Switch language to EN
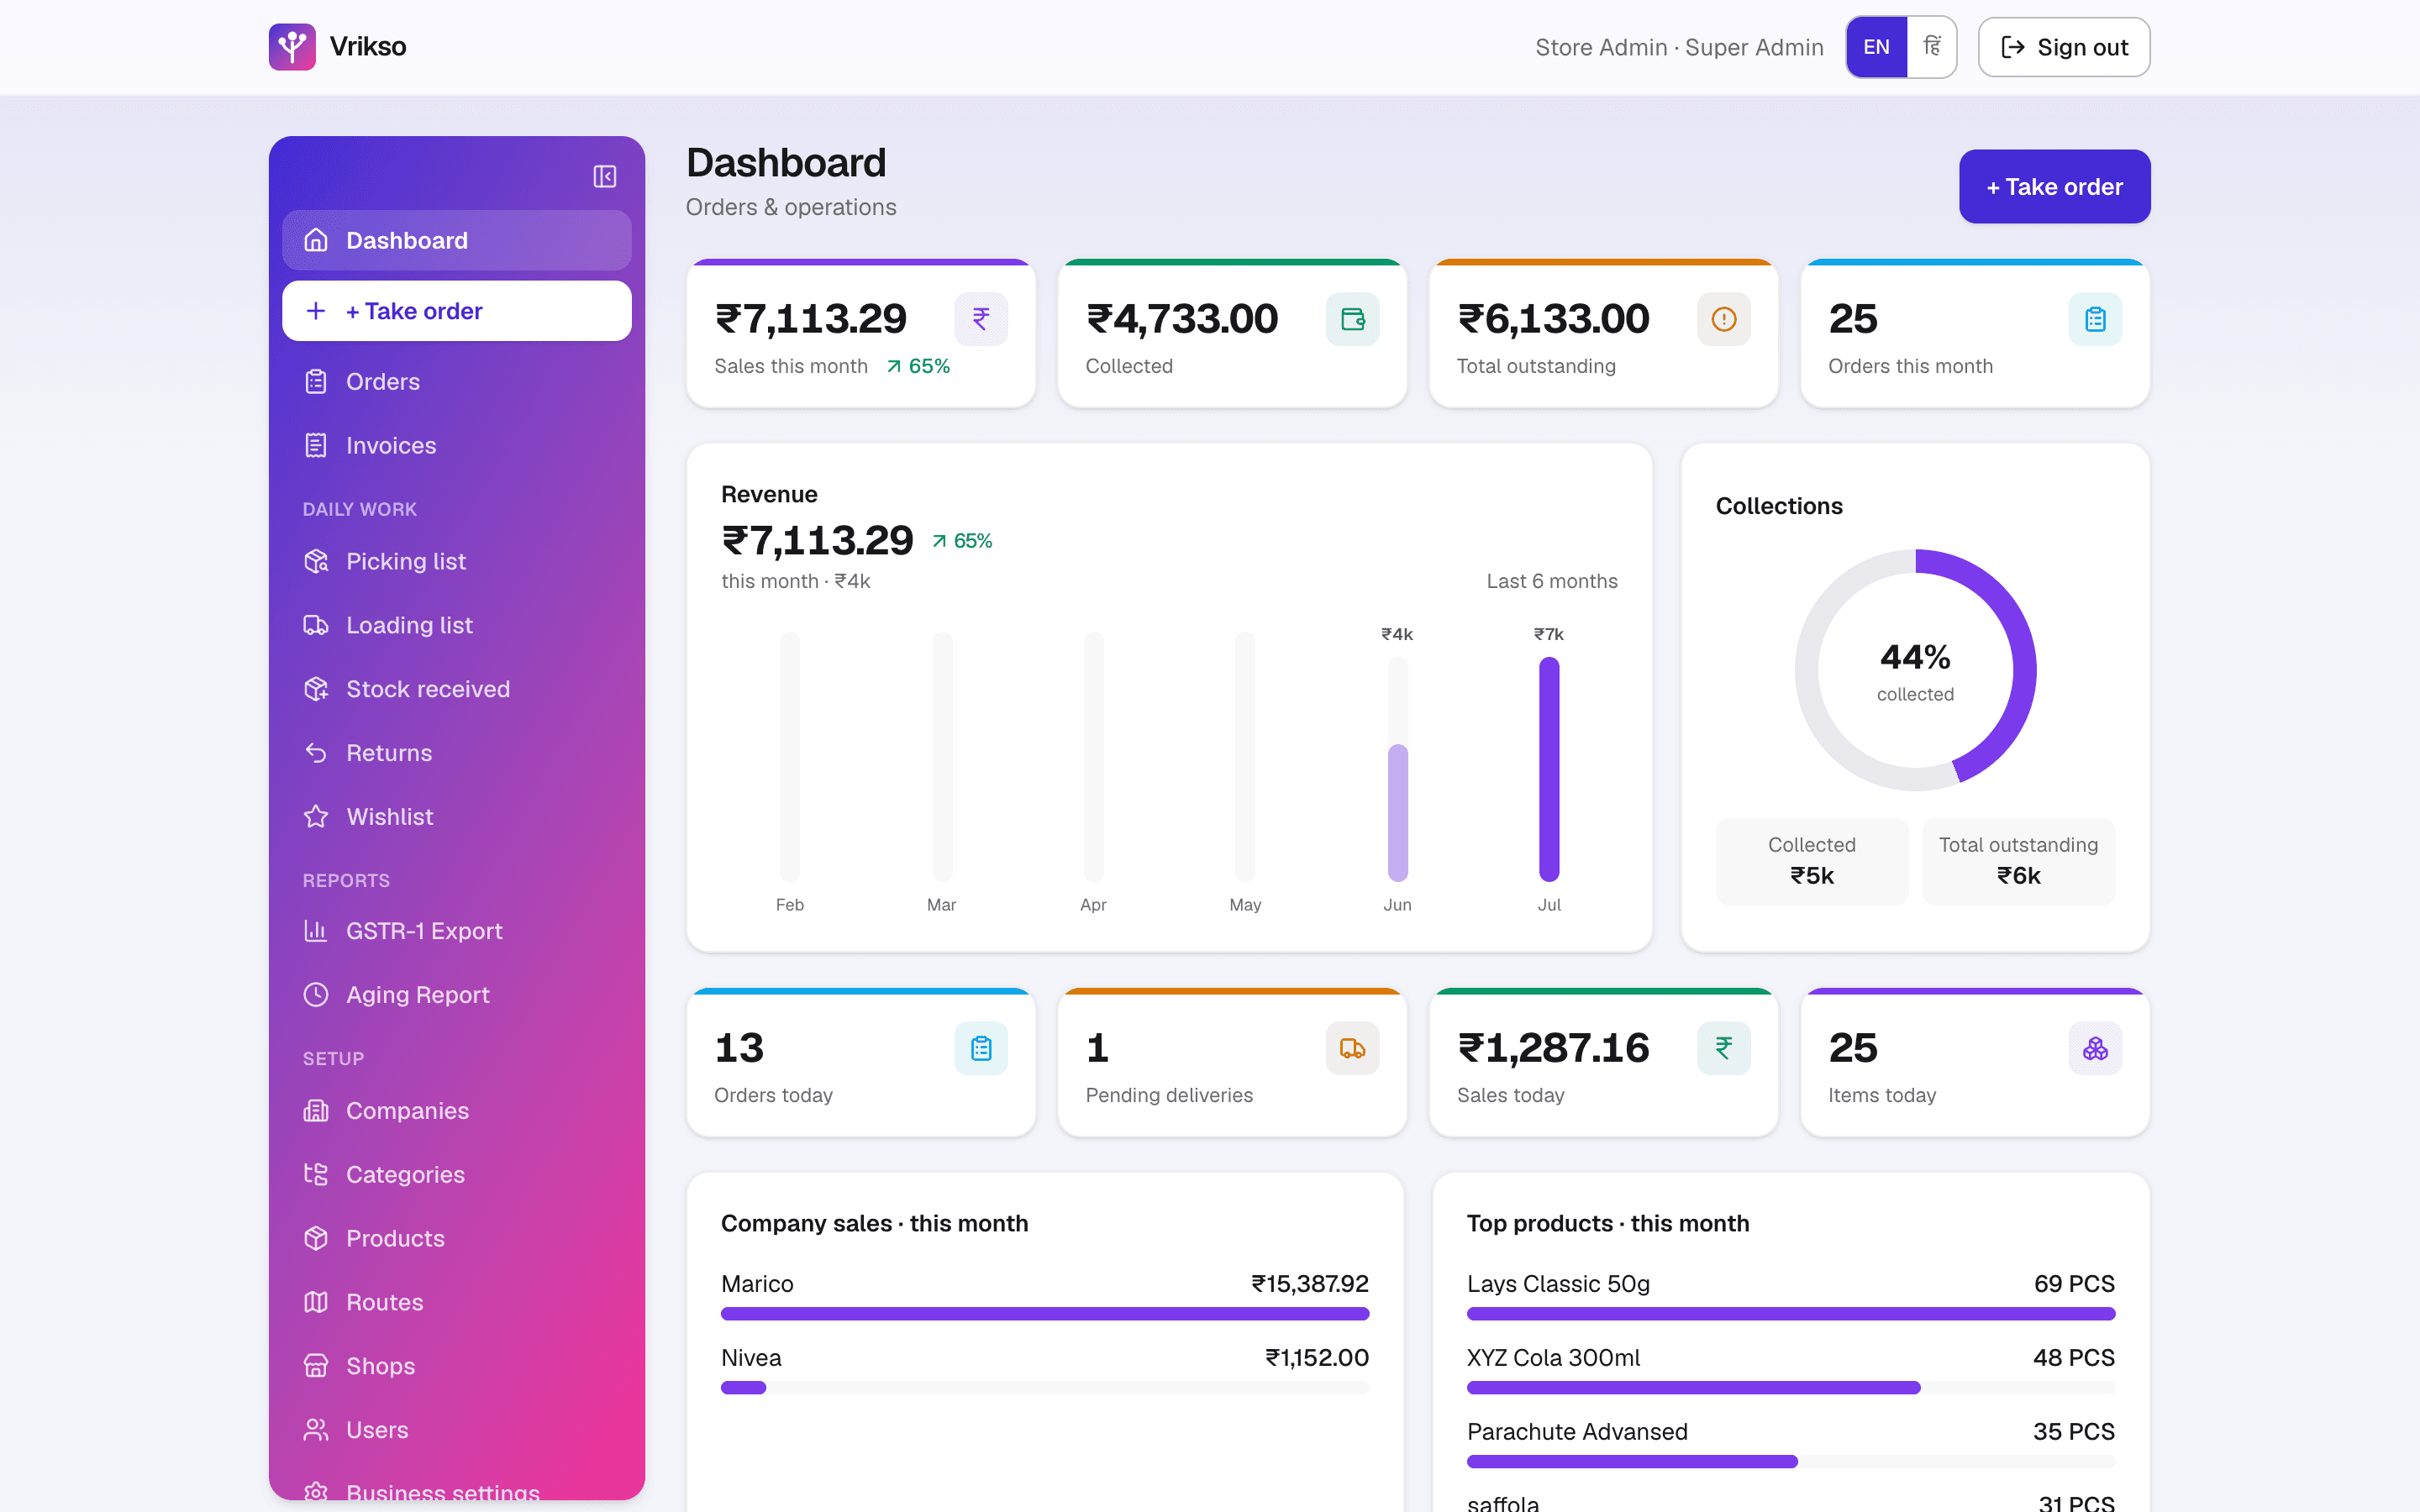The width and height of the screenshot is (2420, 1512). (x=1876, y=47)
